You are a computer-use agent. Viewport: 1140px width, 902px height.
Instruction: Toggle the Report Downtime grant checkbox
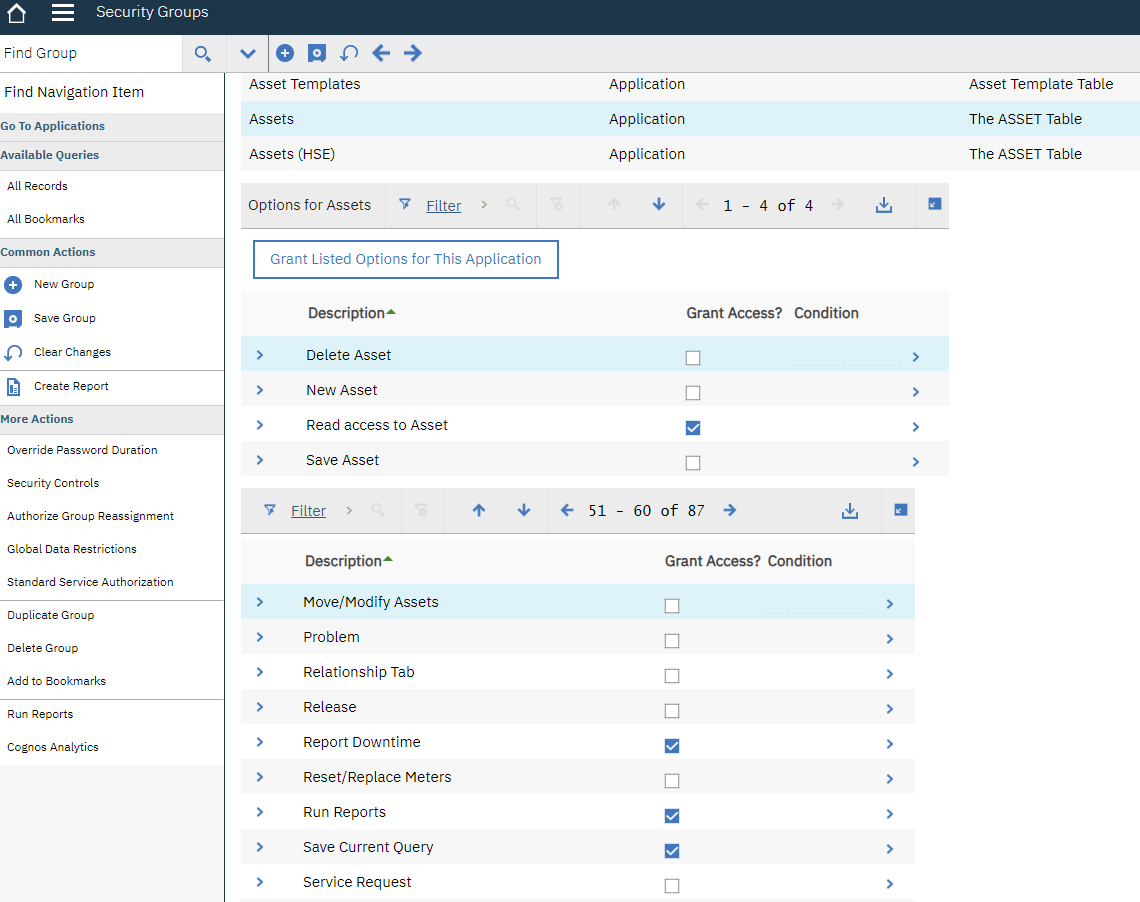[x=672, y=746]
